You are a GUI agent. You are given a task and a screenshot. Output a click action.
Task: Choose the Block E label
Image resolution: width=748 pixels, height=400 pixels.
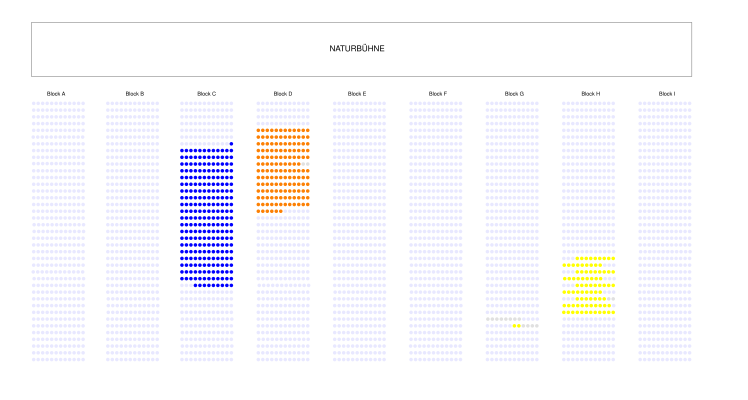pos(357,94)
